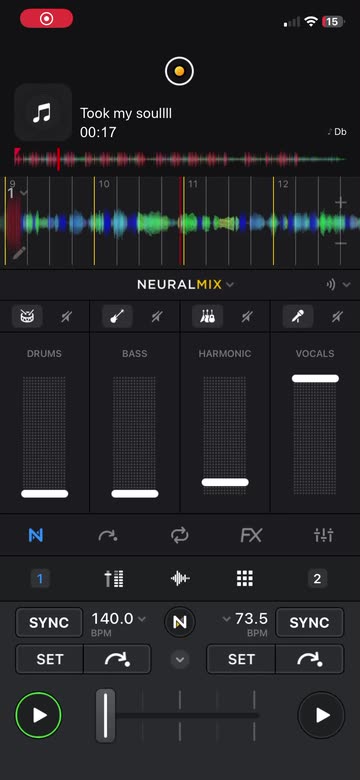Viewport: 360px width, 780px height.
Task: Mute the vocals stem
Action: tap(337, 316)
